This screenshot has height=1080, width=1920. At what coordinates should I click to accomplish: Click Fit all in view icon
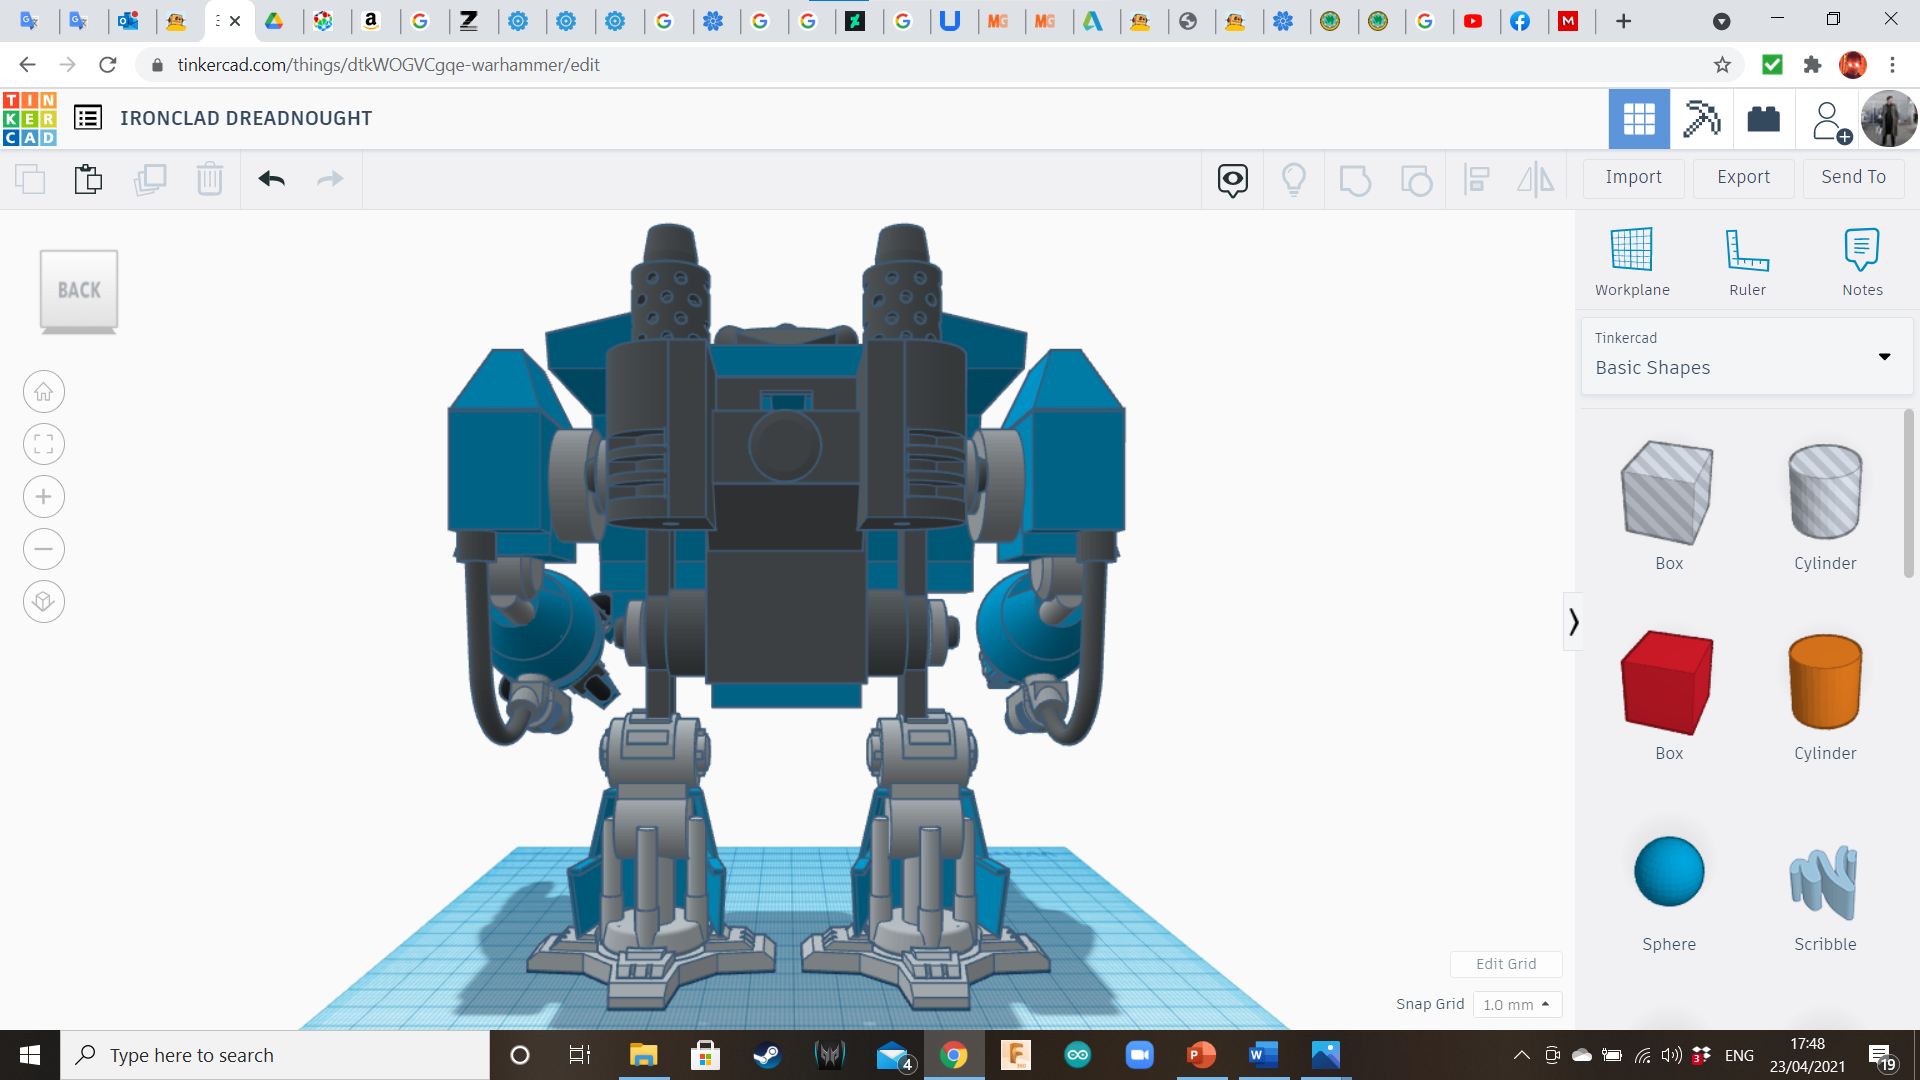[x=44, y=444]
